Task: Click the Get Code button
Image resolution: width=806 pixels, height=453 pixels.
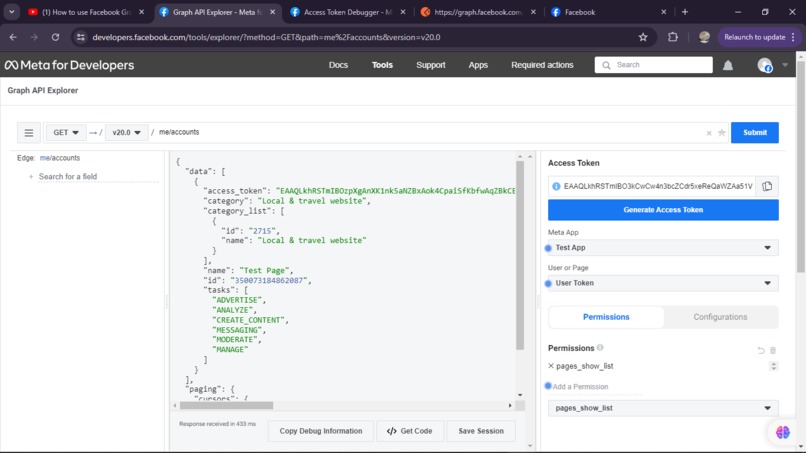Action: pos(410,431)
